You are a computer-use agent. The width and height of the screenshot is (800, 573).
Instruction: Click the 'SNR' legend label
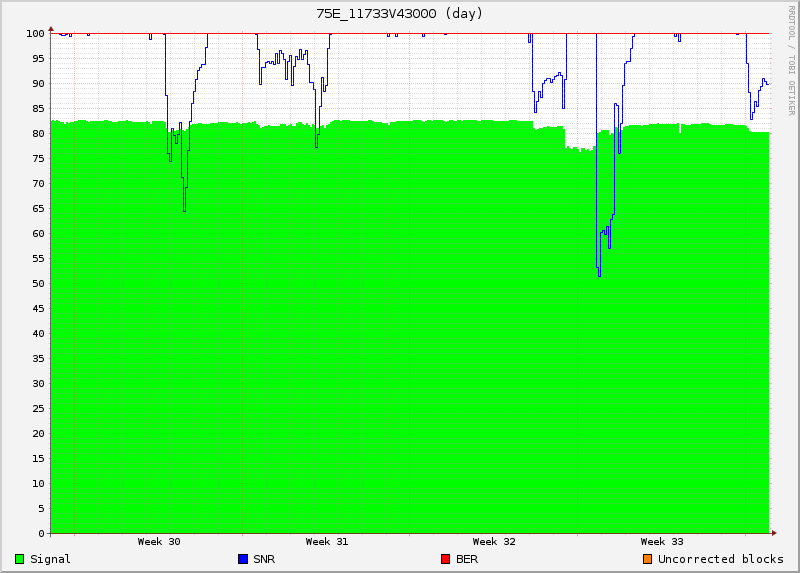tap(264, 559)
